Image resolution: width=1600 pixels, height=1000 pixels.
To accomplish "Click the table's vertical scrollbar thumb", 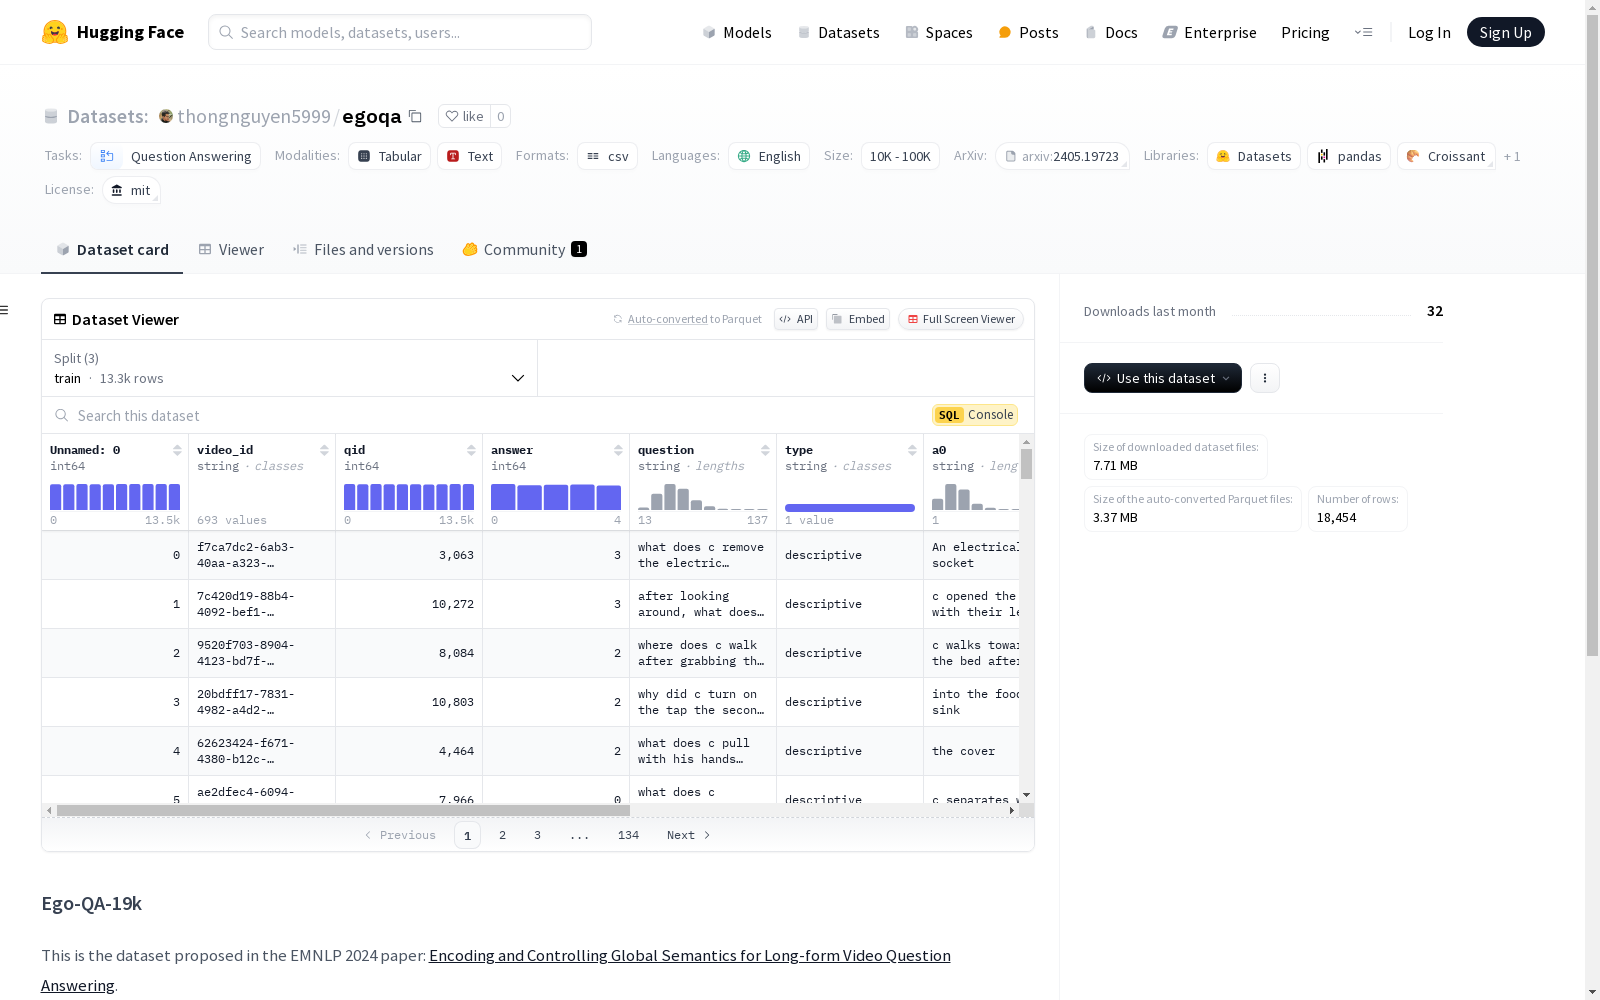I will (1026, 464).
